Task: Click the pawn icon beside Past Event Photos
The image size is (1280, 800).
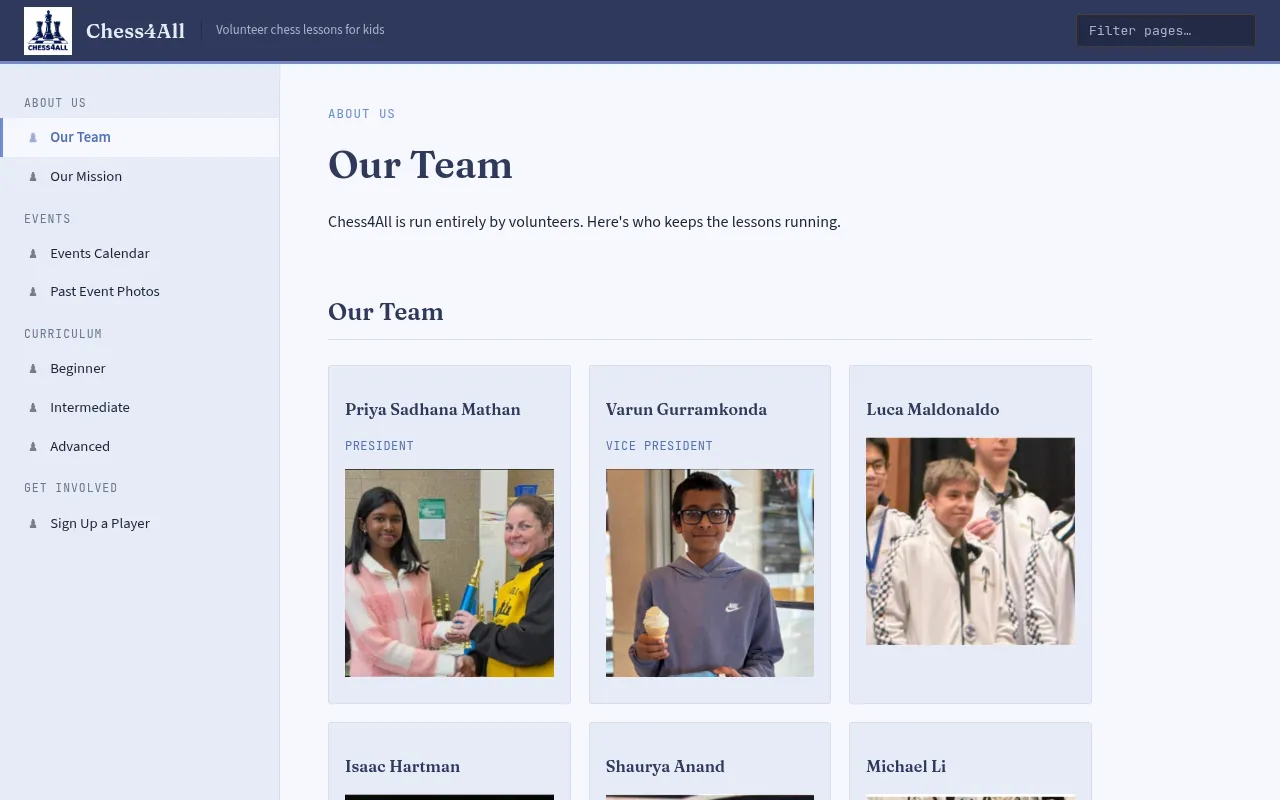Action: [33, 292]
